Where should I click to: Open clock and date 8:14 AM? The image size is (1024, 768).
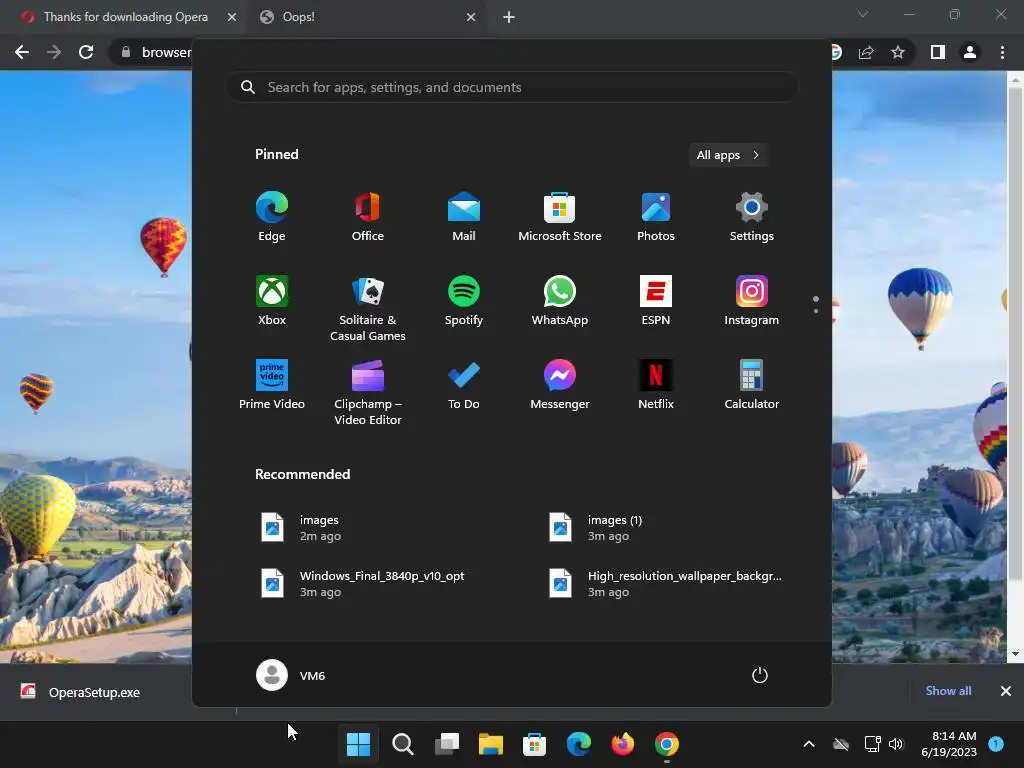(x=949, y=744)
